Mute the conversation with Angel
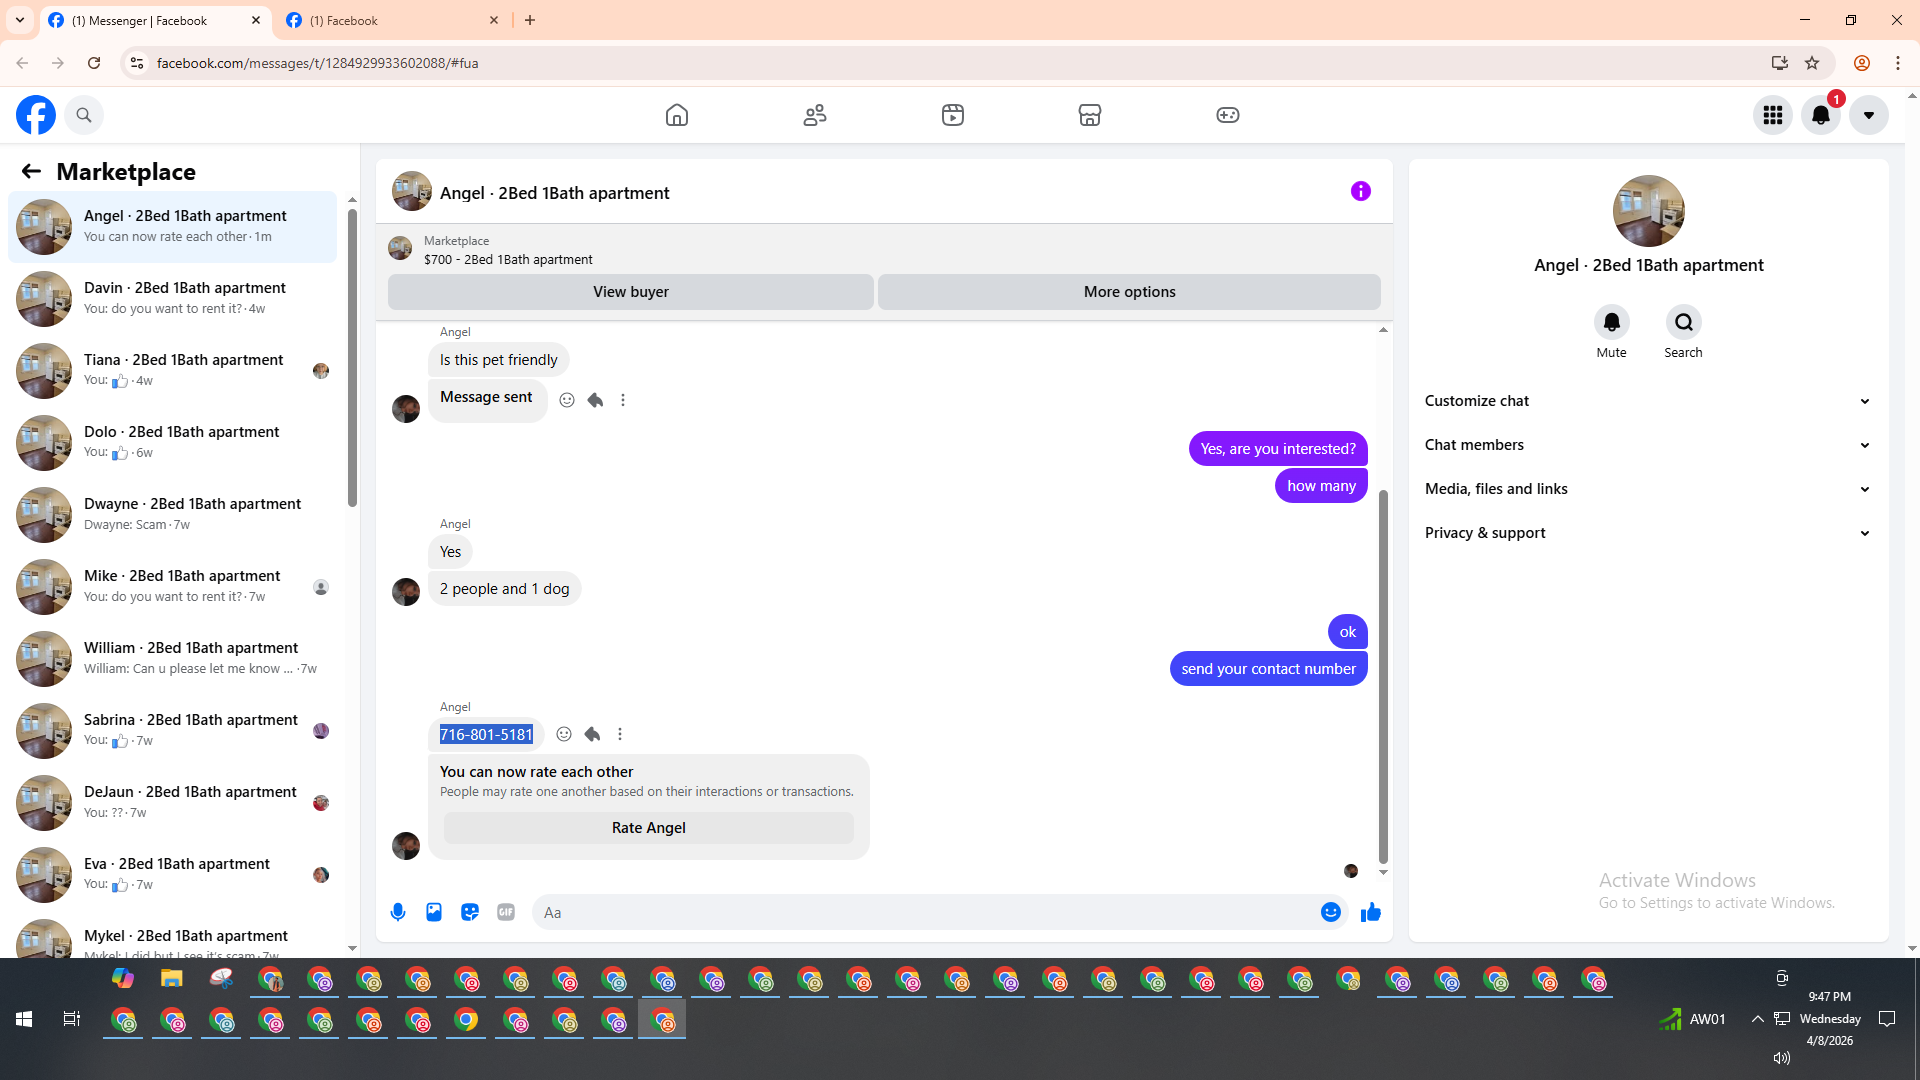Viewport: 1920px width, 1080px height. pyautogui.click(x=1611, y=323)
